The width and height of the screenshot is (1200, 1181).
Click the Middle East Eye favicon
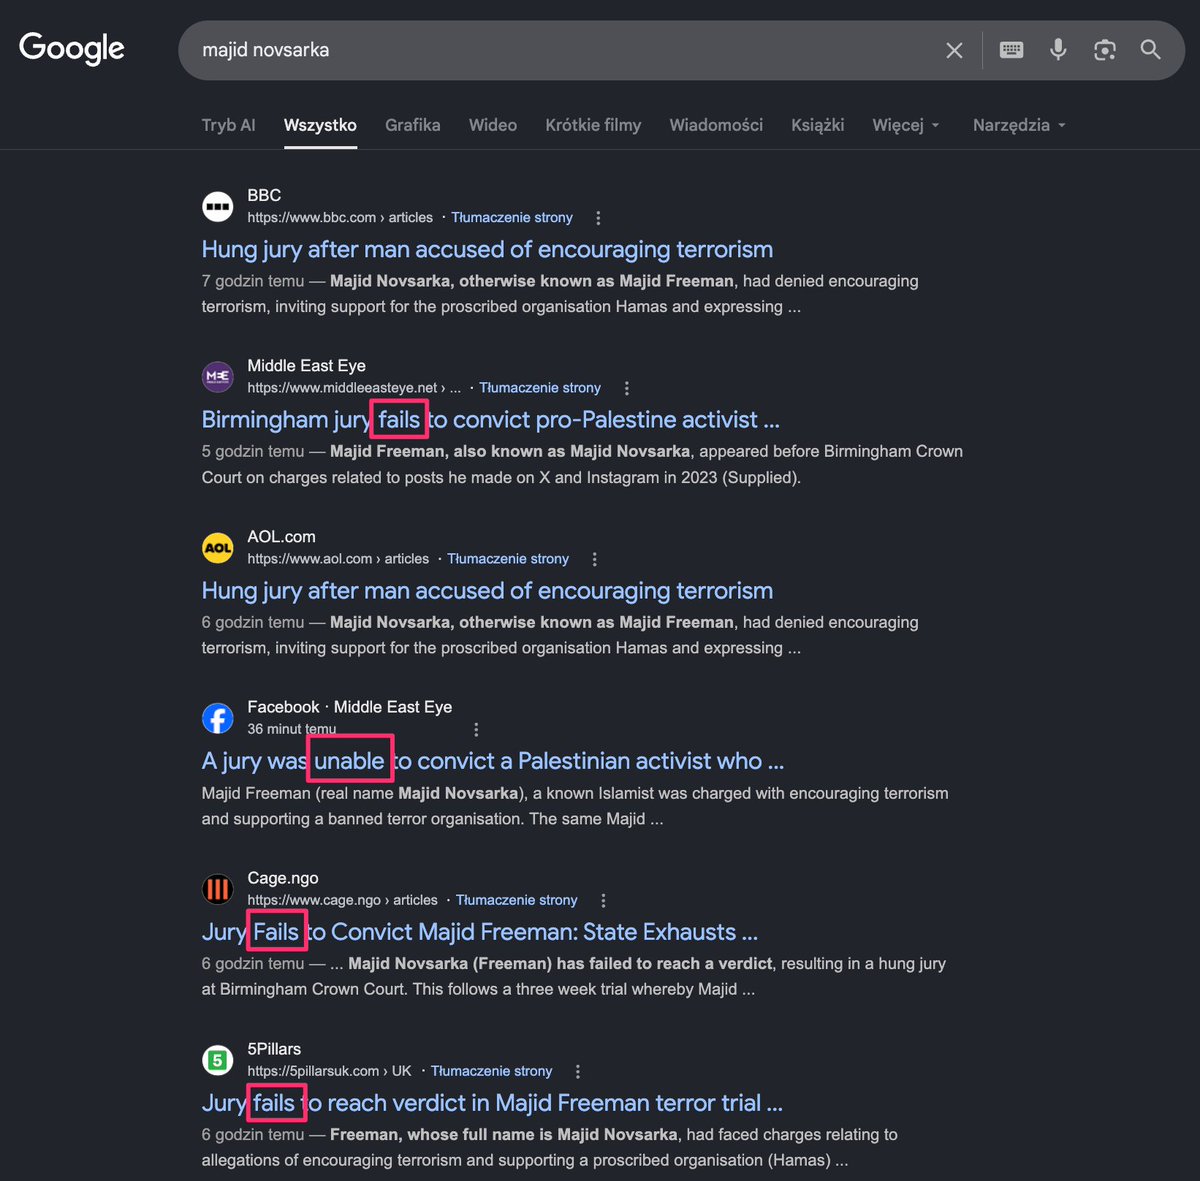click(218, 377)
